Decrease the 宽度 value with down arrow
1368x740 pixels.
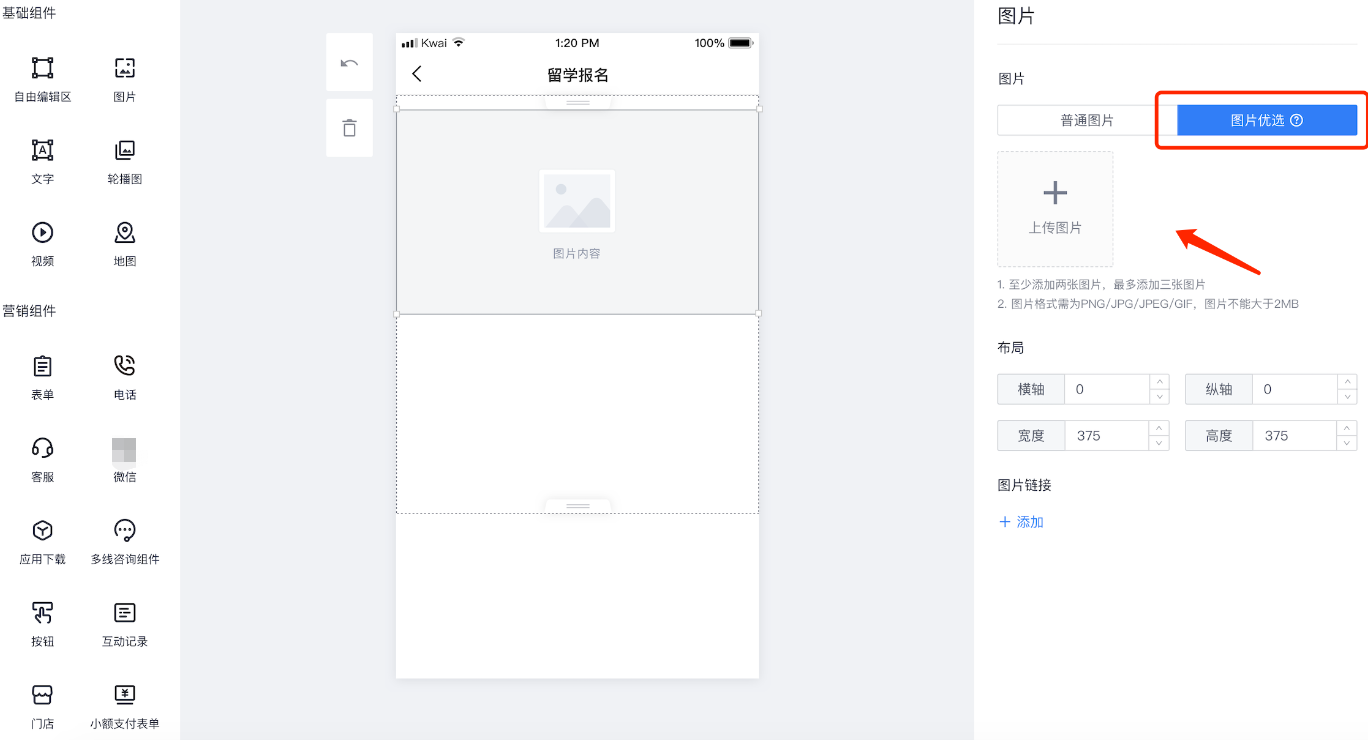click(1160, 443)
